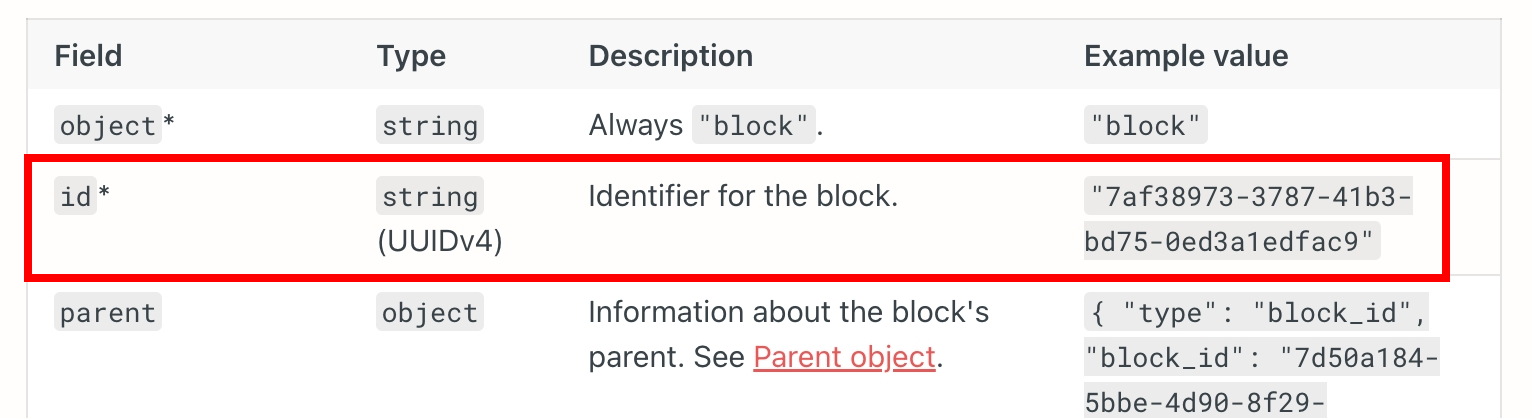Image resolution: width=1532 pixels, height=418 pixels.
Task: Click the Type column header
Action: coord(411,56)
